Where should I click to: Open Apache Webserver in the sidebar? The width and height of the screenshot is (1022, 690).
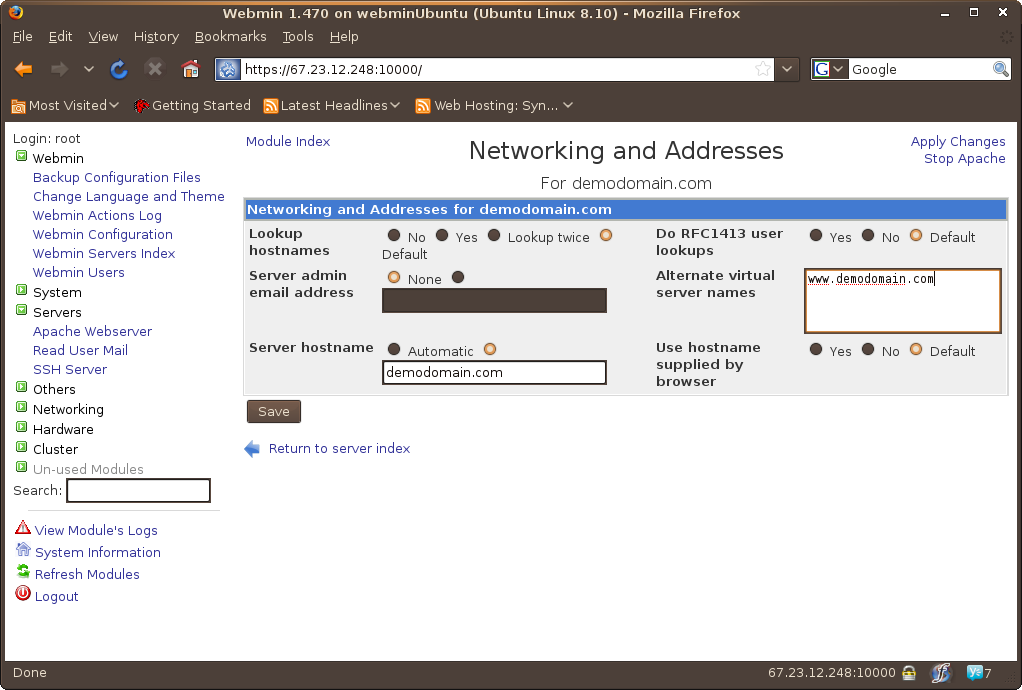click(93, 331)
